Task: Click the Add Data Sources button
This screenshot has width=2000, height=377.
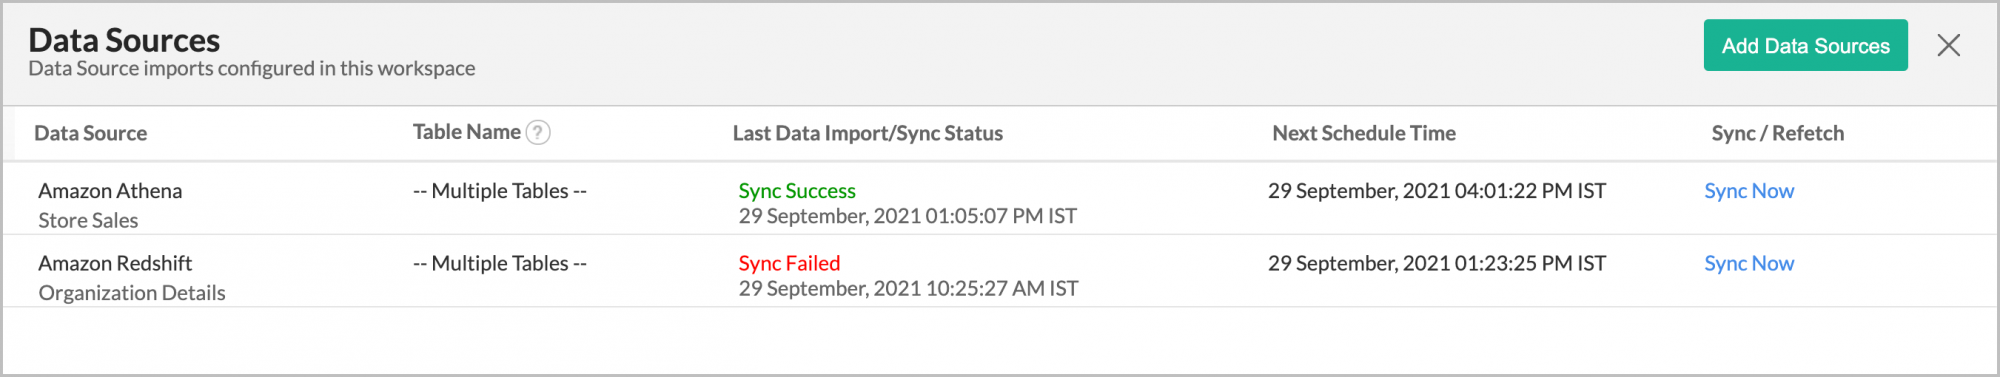Action: [x=1805, y=45]
